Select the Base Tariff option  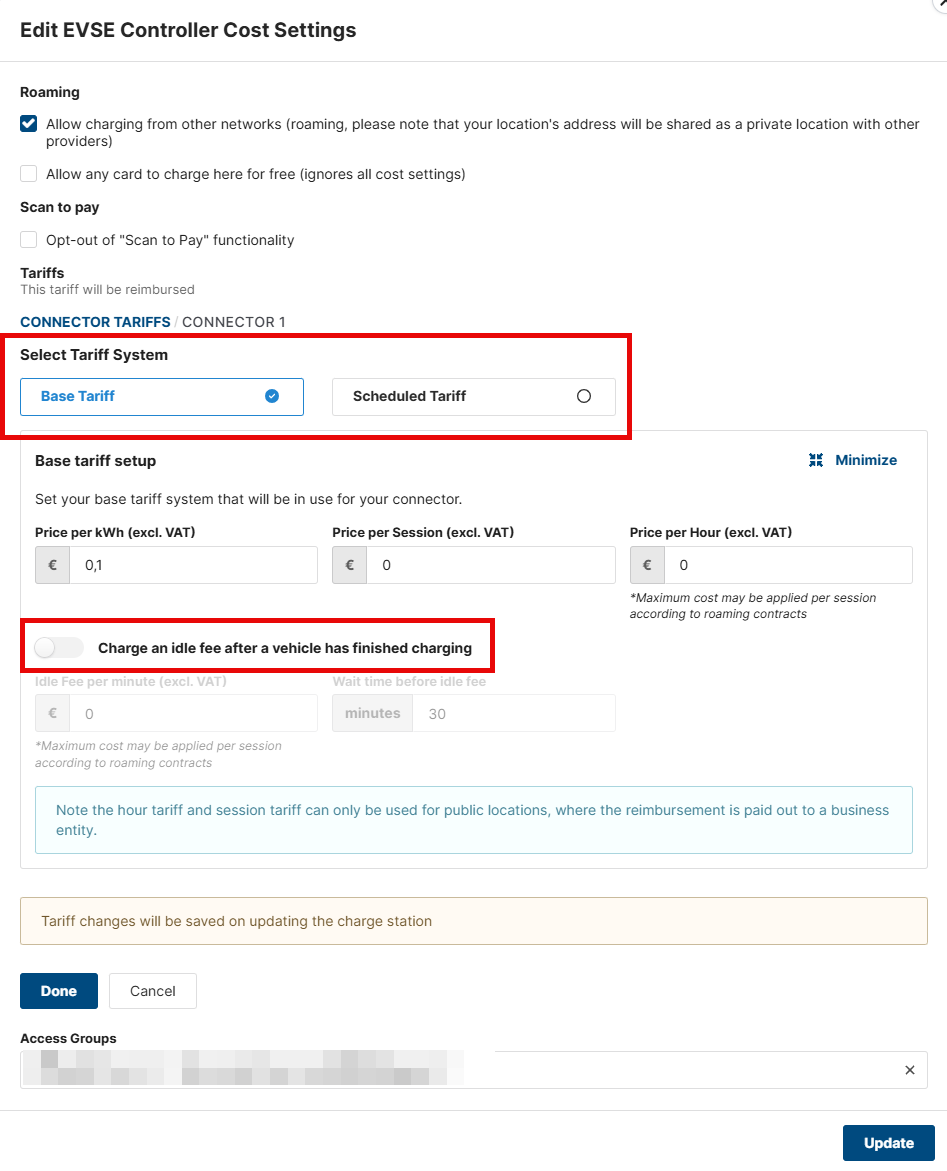(161, 396)
